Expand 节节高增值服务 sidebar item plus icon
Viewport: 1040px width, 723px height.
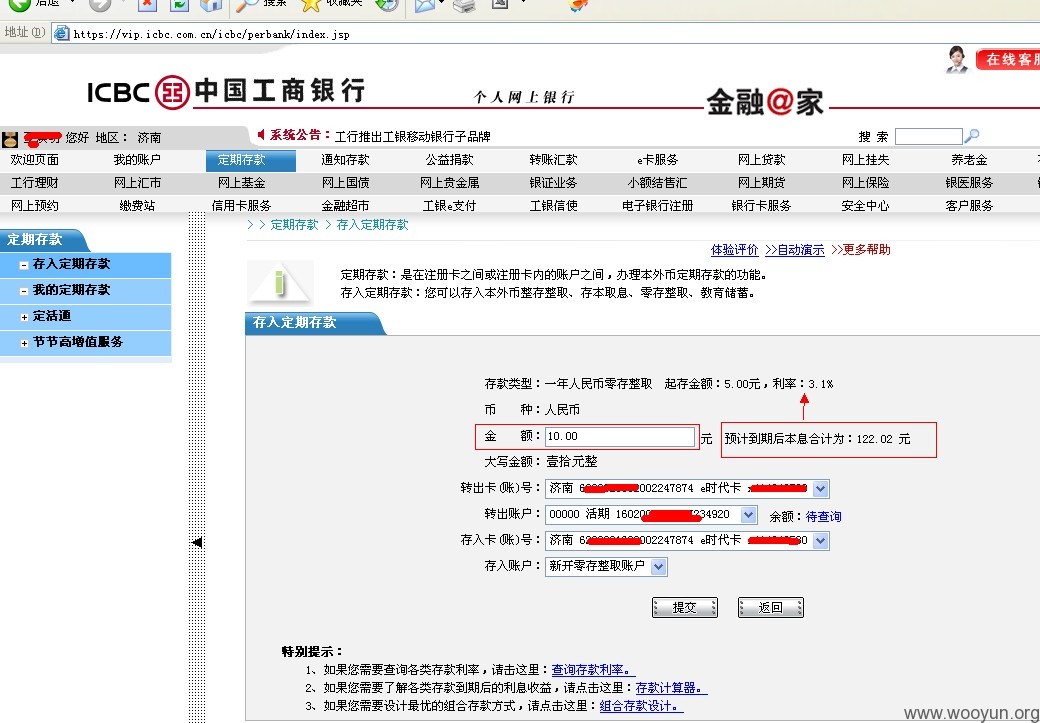pyautogui.click(x=24, y=343)
